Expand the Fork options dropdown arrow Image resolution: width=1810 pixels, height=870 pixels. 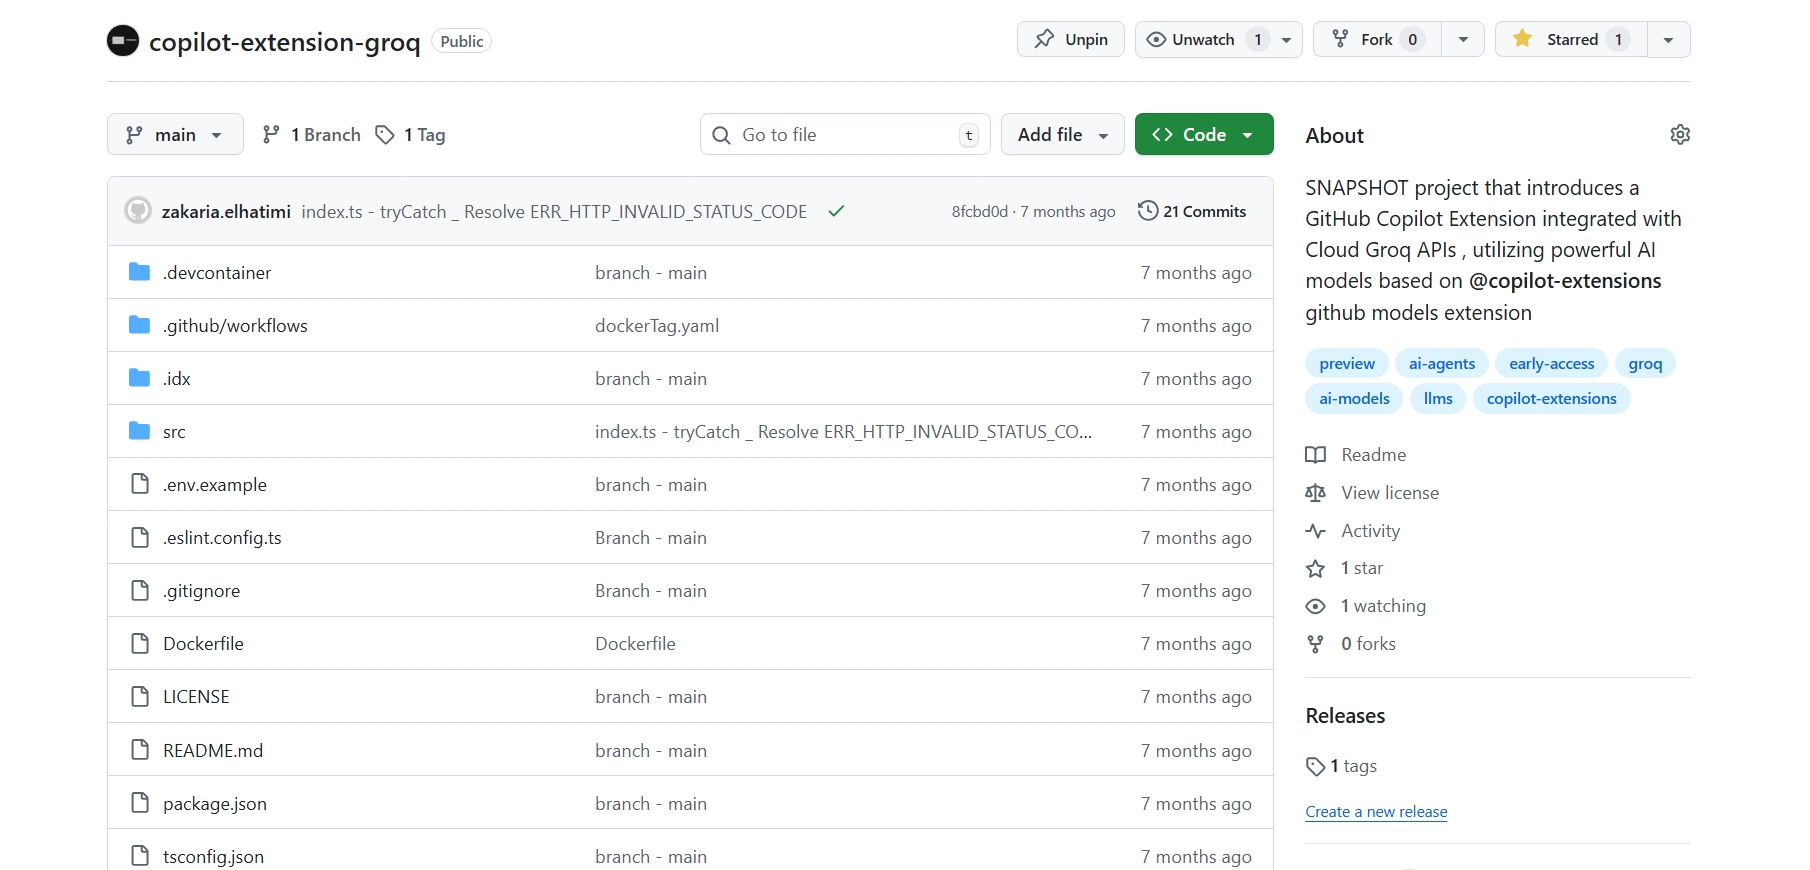tap(1463, 39)
